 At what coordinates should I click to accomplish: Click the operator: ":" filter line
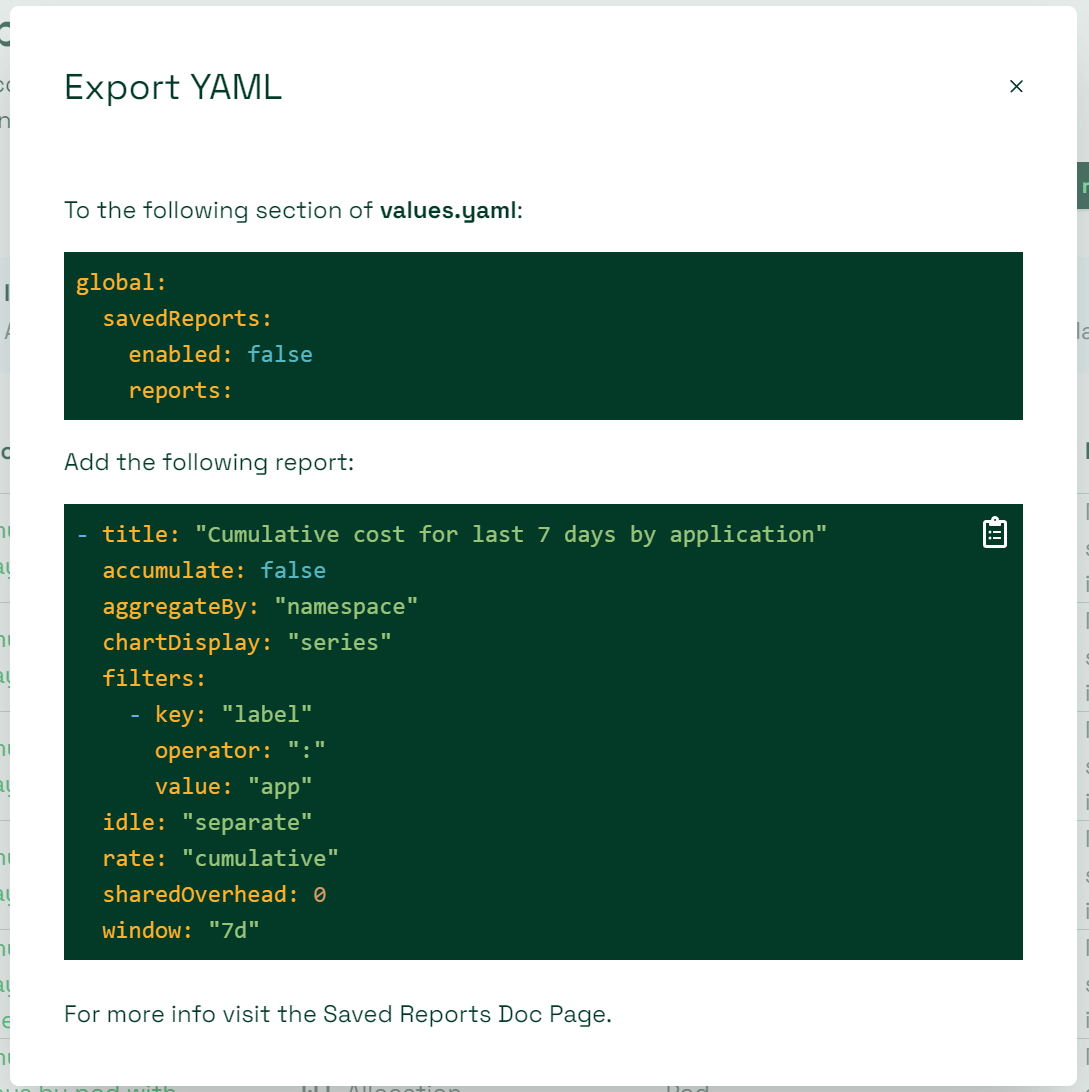tap(240, 751)
